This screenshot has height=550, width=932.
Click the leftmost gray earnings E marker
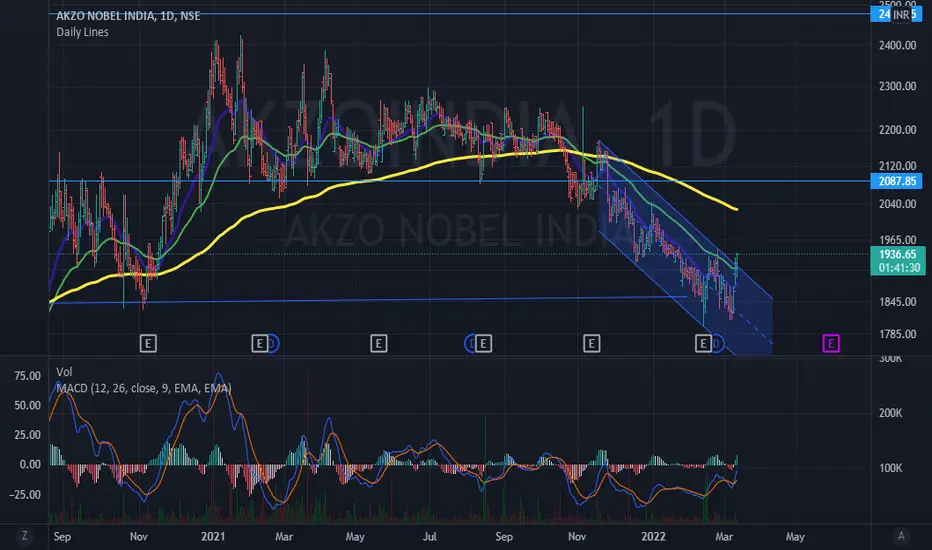coord(148,344)
